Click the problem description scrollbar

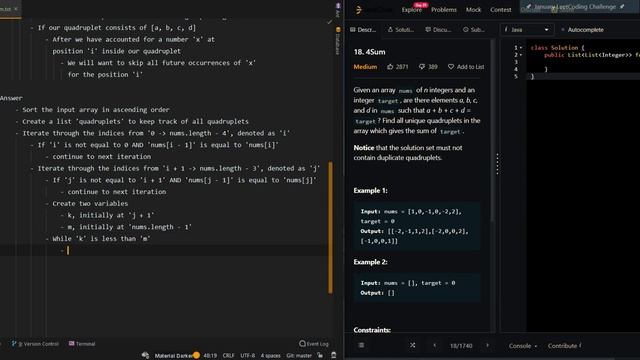pos(492,131)
